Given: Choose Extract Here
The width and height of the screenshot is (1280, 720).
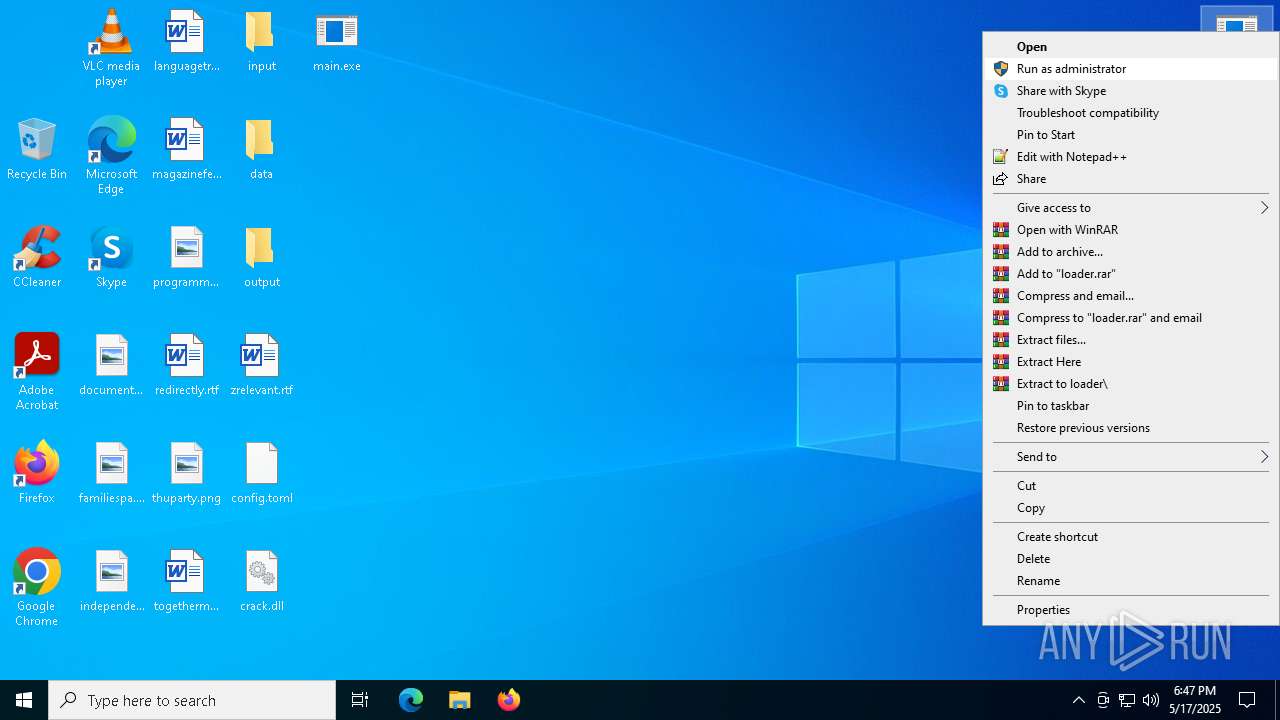Looking at the screenshot, I should click(x=1130, y=362).
